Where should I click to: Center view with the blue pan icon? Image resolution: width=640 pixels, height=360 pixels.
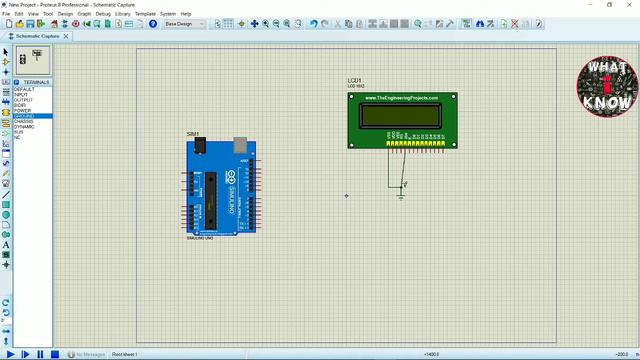pos(254,24)
